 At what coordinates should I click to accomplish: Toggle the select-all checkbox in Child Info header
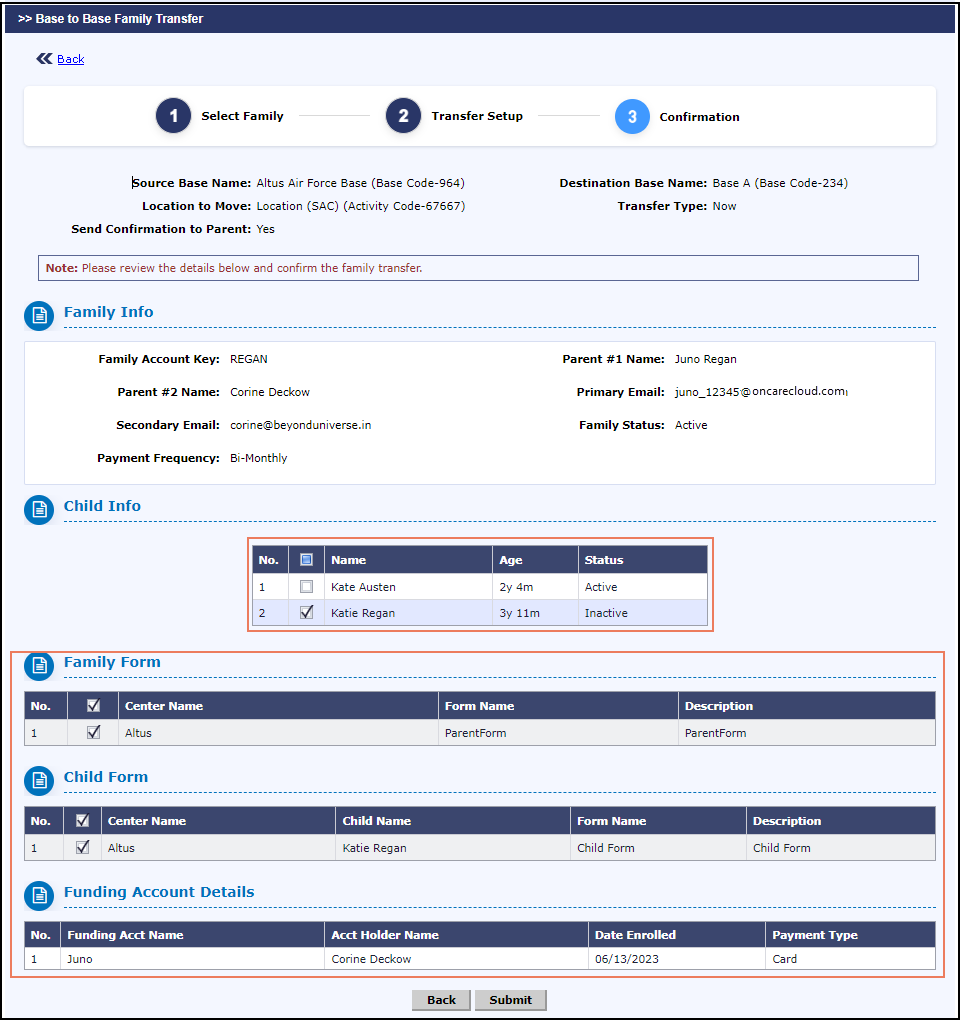coord(306,559)
